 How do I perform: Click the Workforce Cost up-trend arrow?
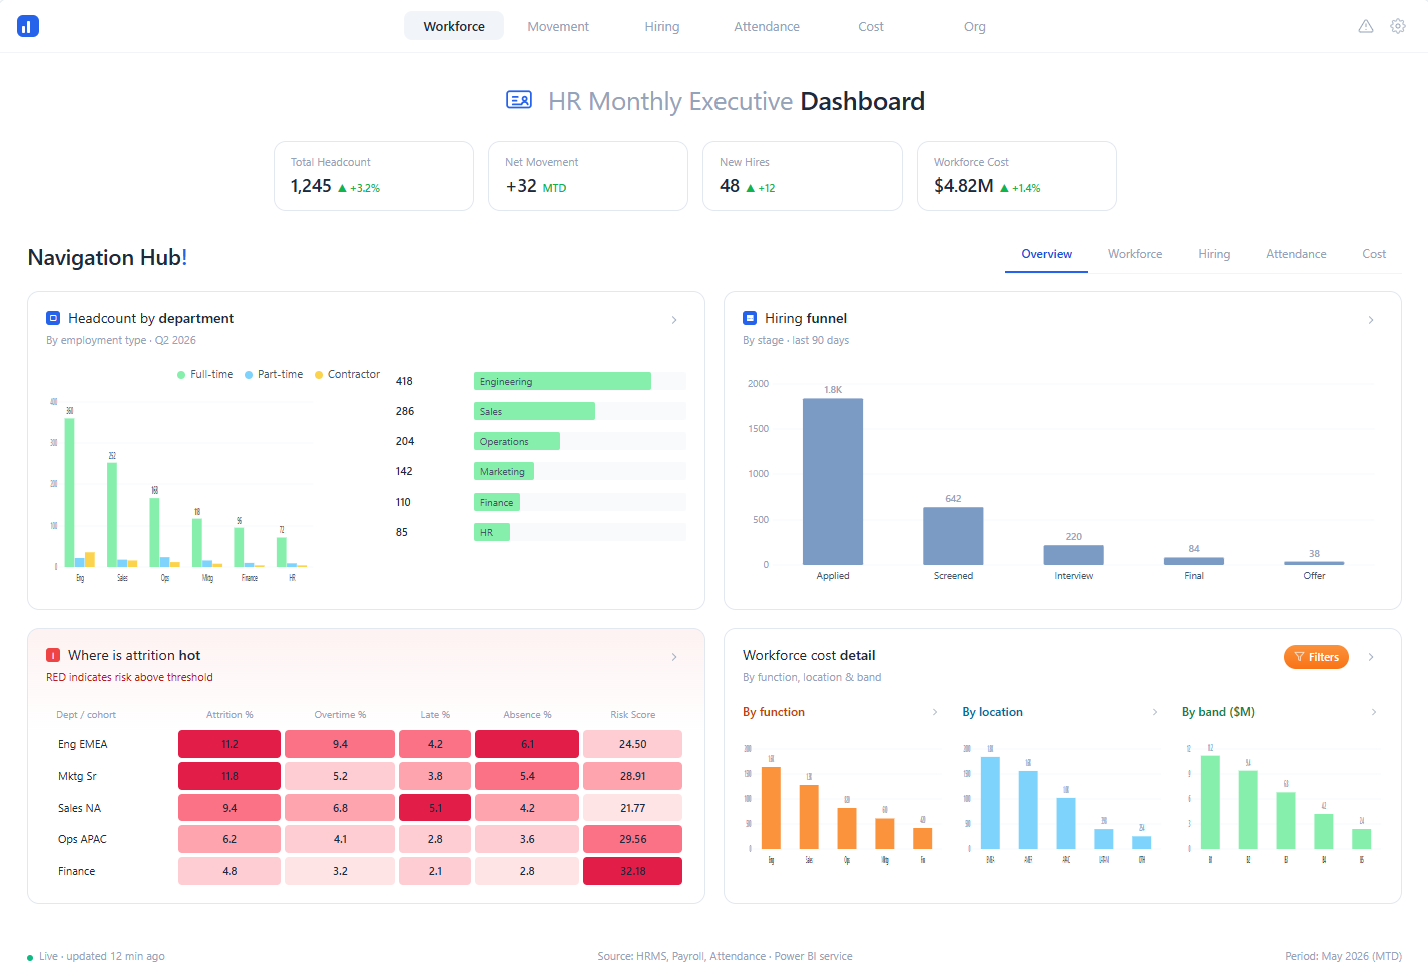(x=1004, y=188)
